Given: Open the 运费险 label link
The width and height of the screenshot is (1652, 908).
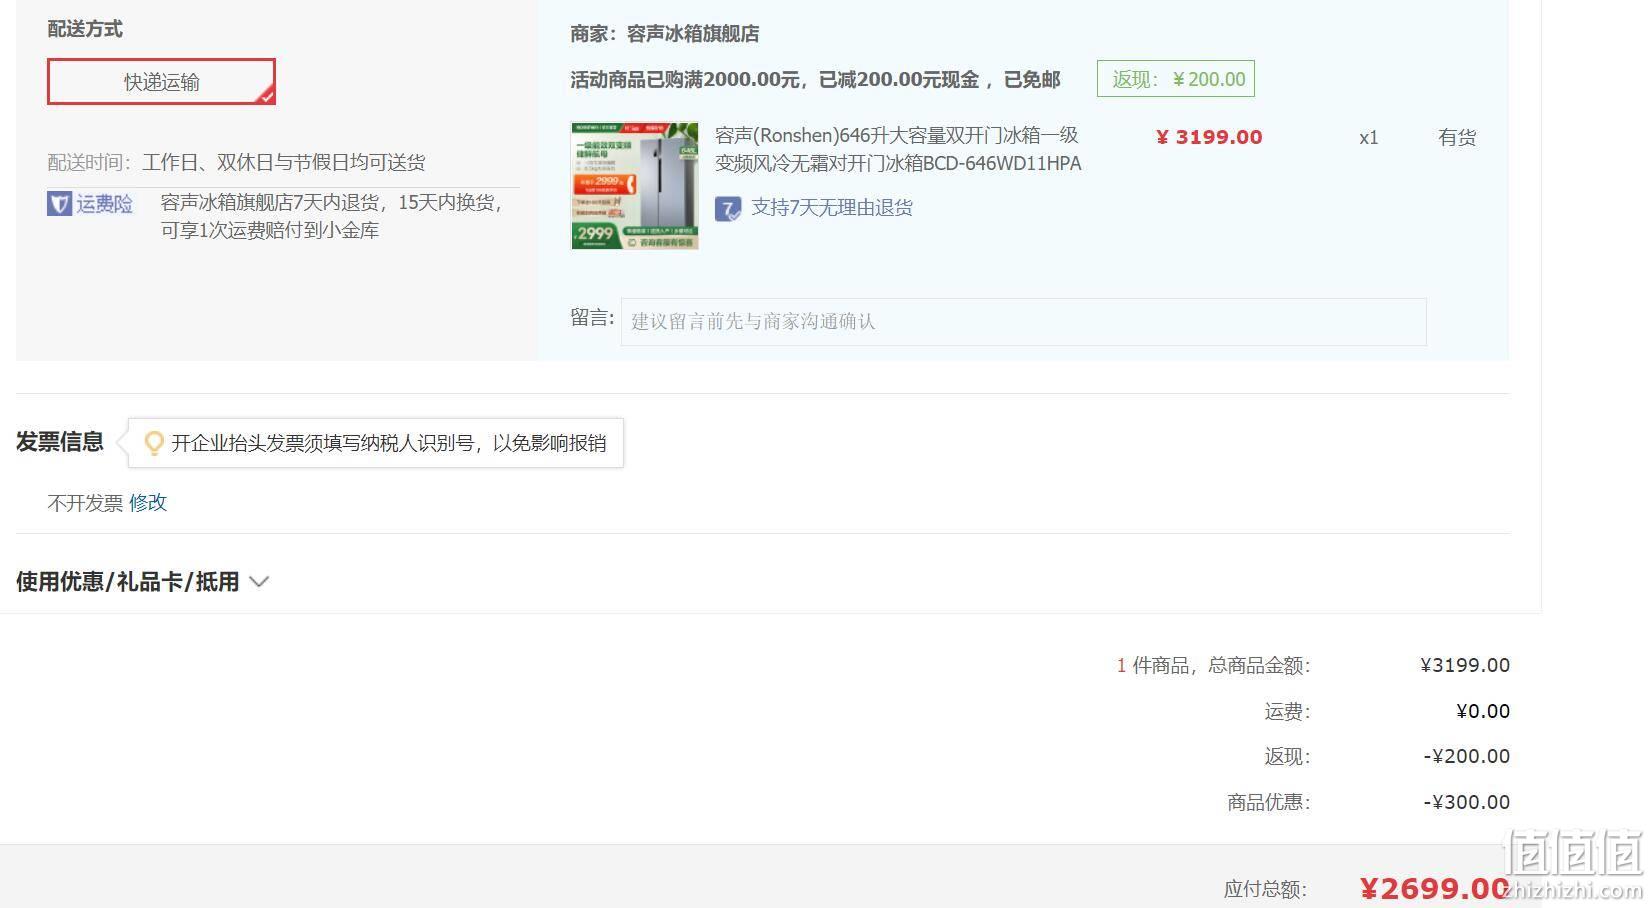Looking at the screenshot, I should tap(104, 204).
